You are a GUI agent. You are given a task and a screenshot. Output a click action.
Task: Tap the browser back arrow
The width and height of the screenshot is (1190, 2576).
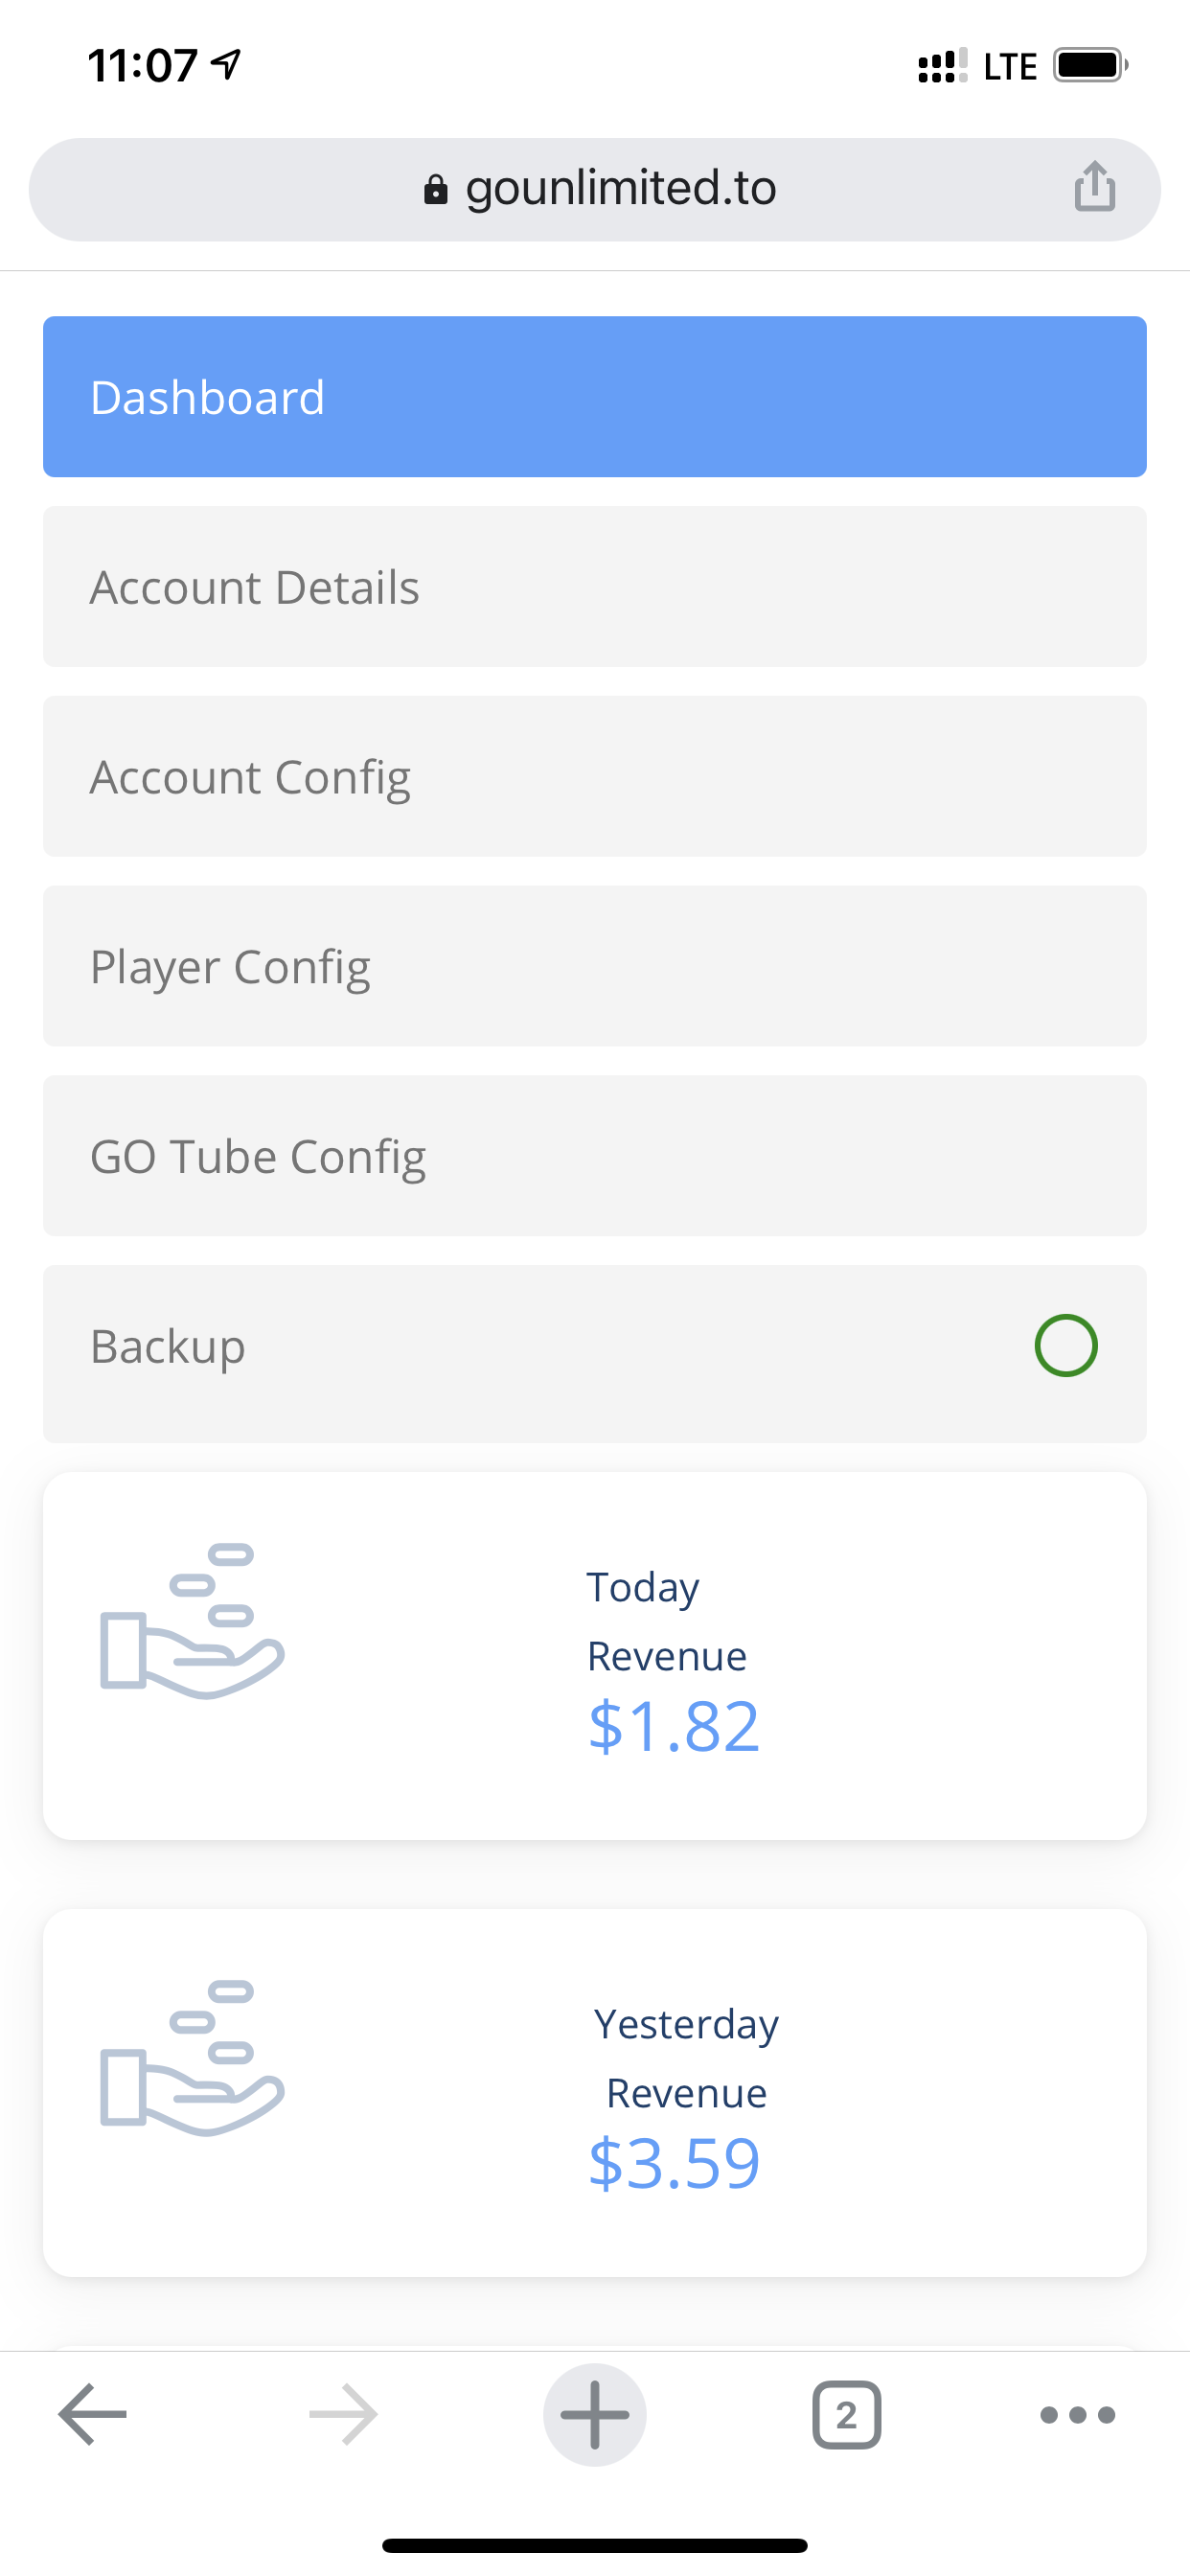[93, 2414]
